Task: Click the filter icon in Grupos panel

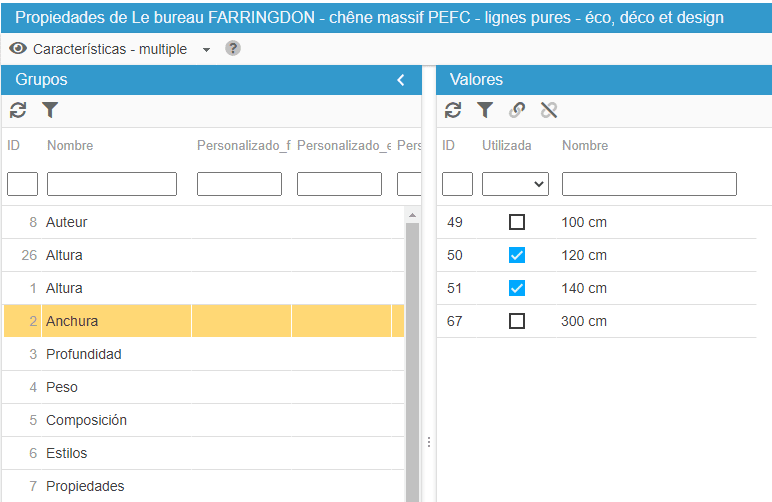Action: 50,110
